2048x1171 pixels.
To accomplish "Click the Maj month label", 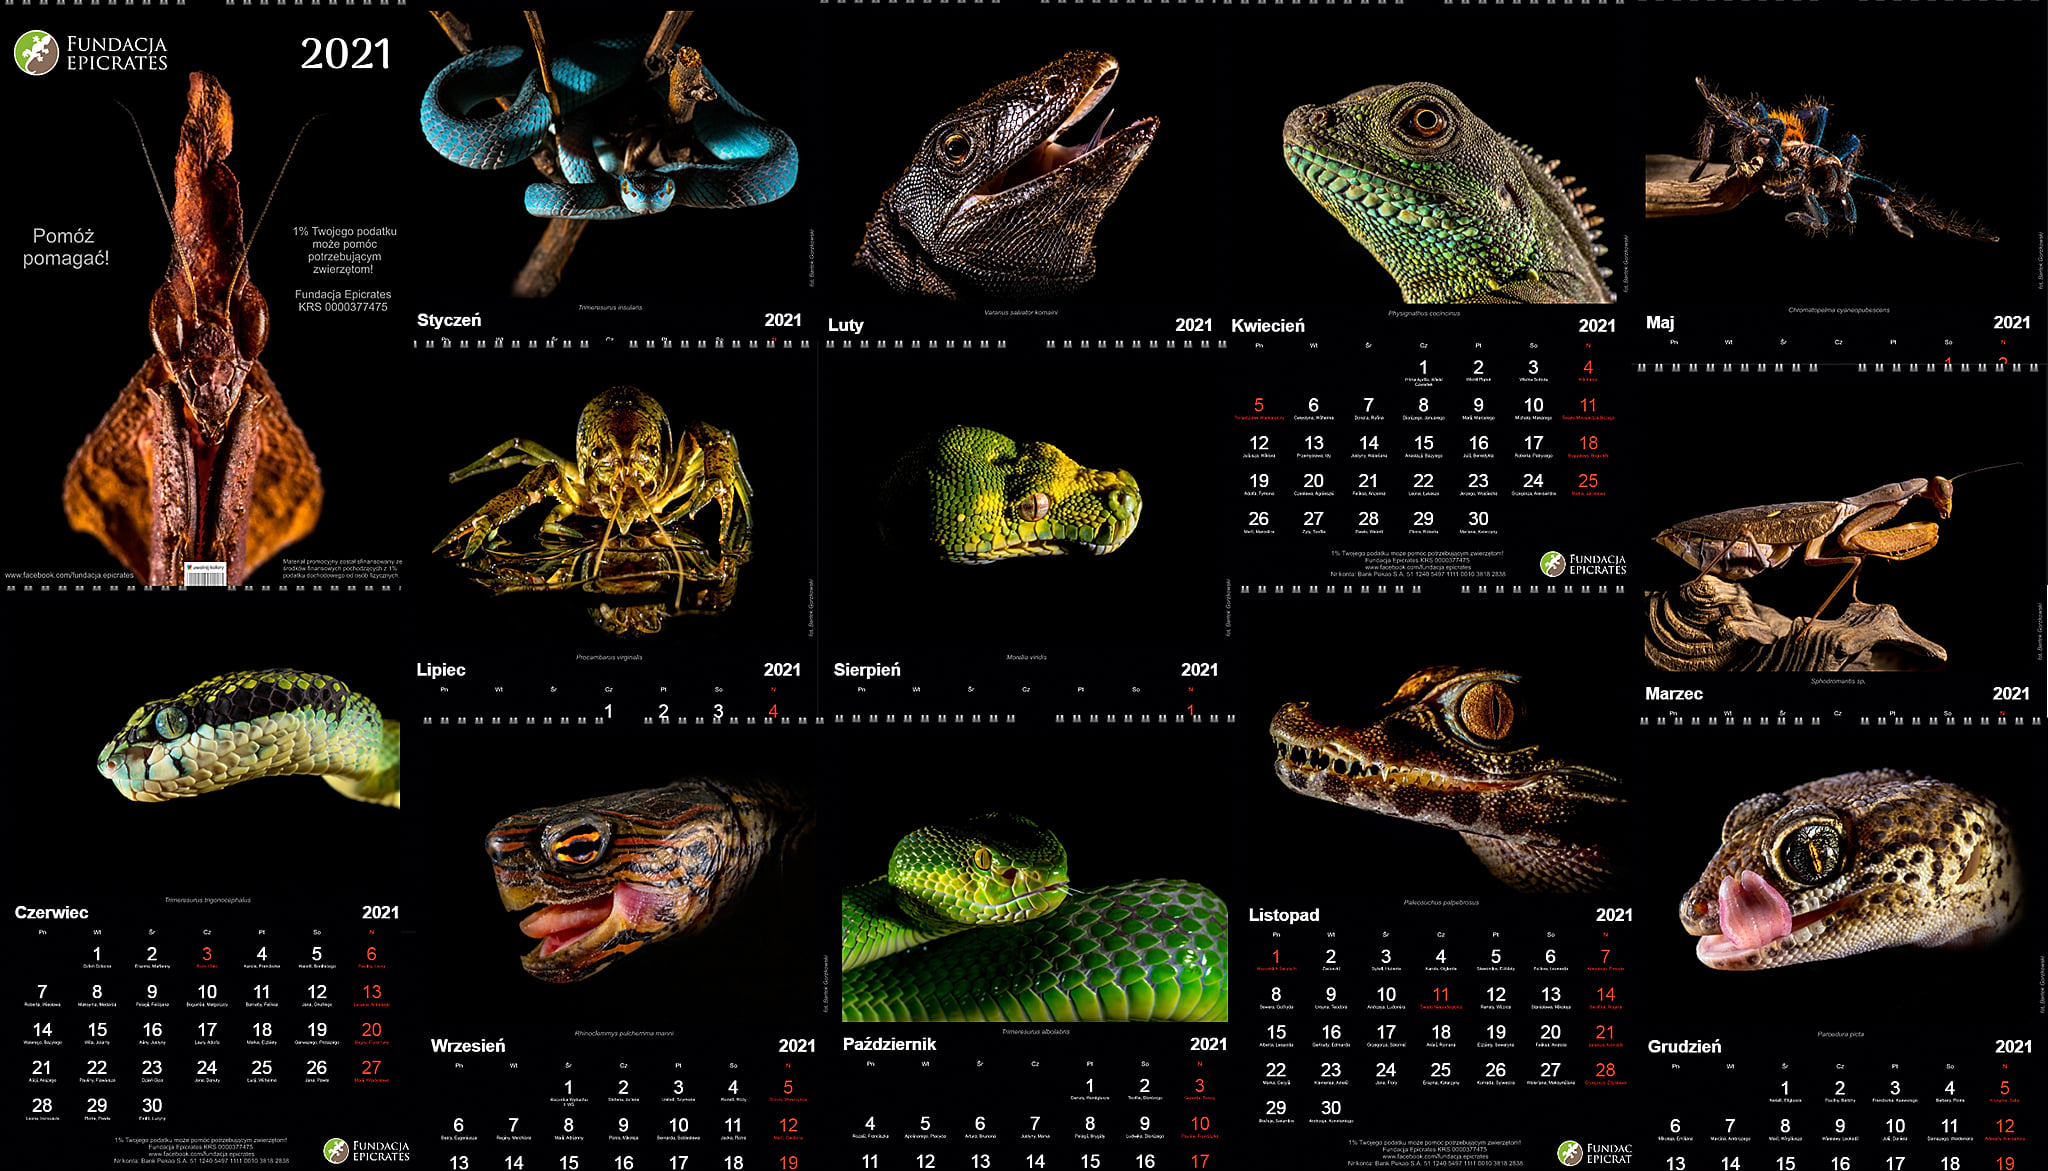I will point(1660,323).
